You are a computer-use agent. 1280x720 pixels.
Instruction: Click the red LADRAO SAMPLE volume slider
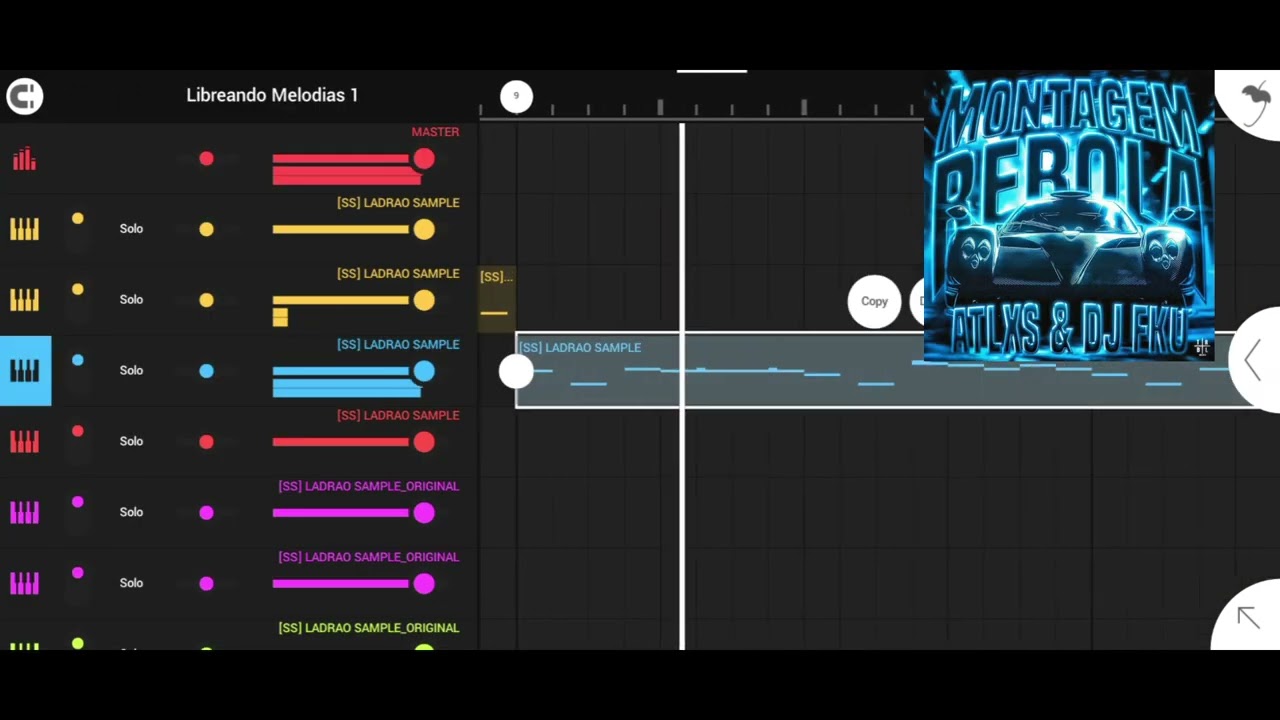(x=353, y=442)
